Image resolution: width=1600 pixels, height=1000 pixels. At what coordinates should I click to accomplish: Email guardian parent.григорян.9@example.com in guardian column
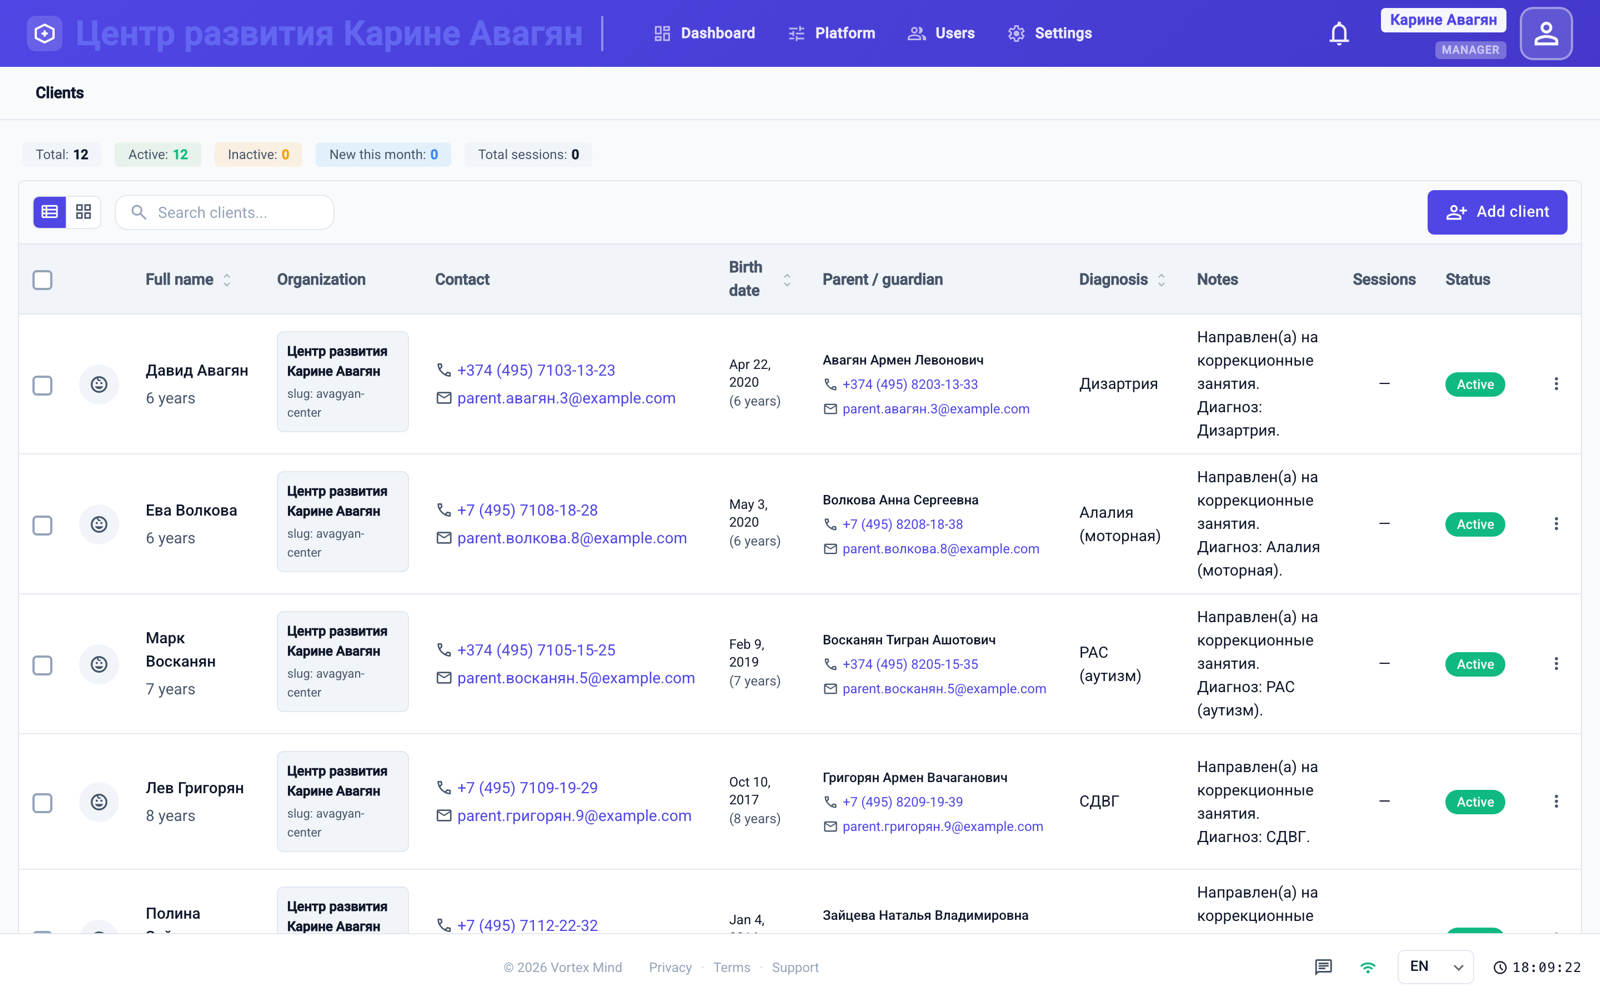942,826
